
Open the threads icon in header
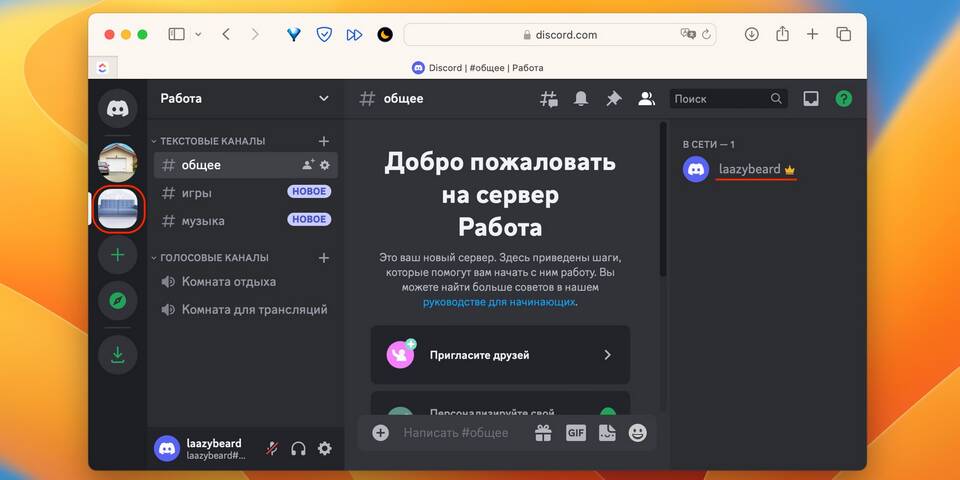[549, 99]
